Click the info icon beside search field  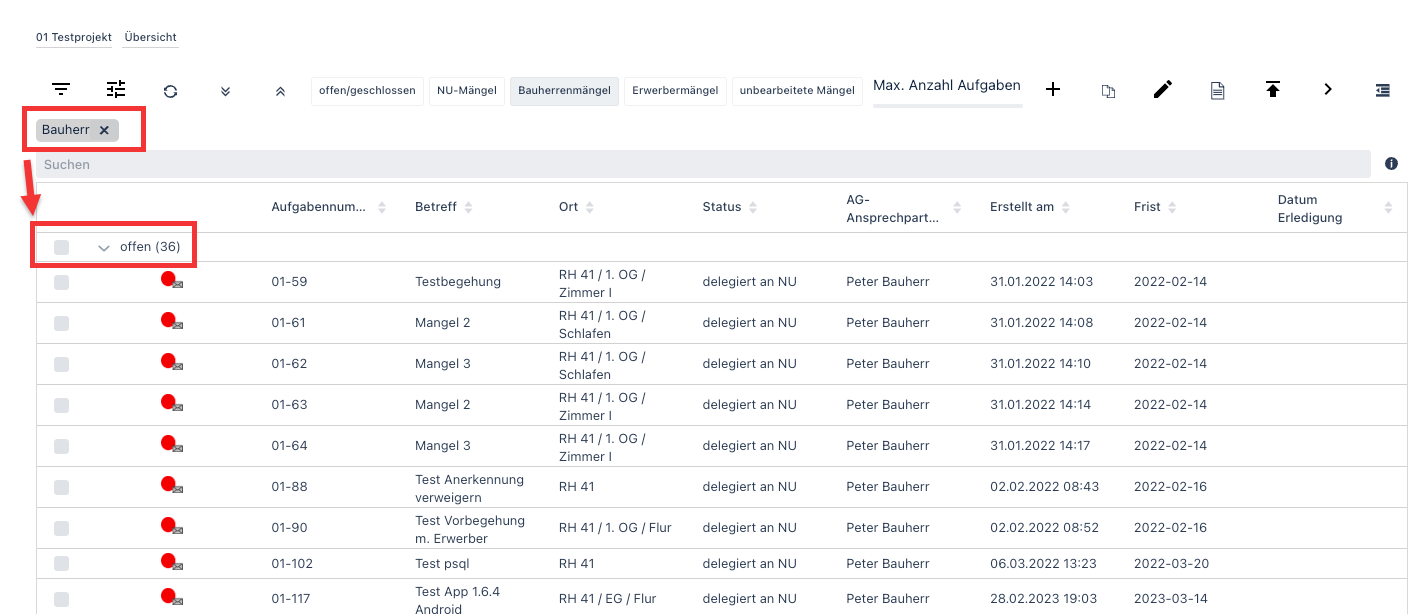(x=1391, y=164)
